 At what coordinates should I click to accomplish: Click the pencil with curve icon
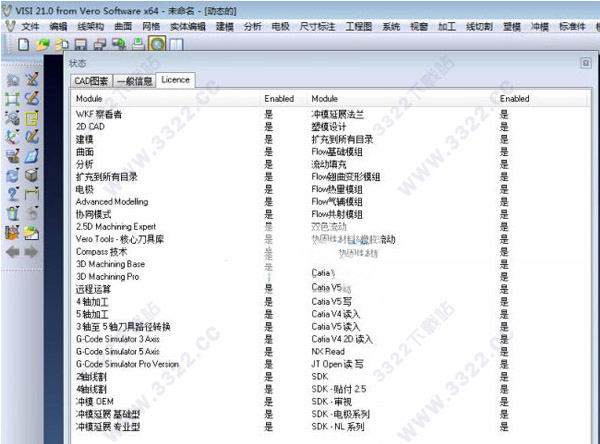click(32, 137)
